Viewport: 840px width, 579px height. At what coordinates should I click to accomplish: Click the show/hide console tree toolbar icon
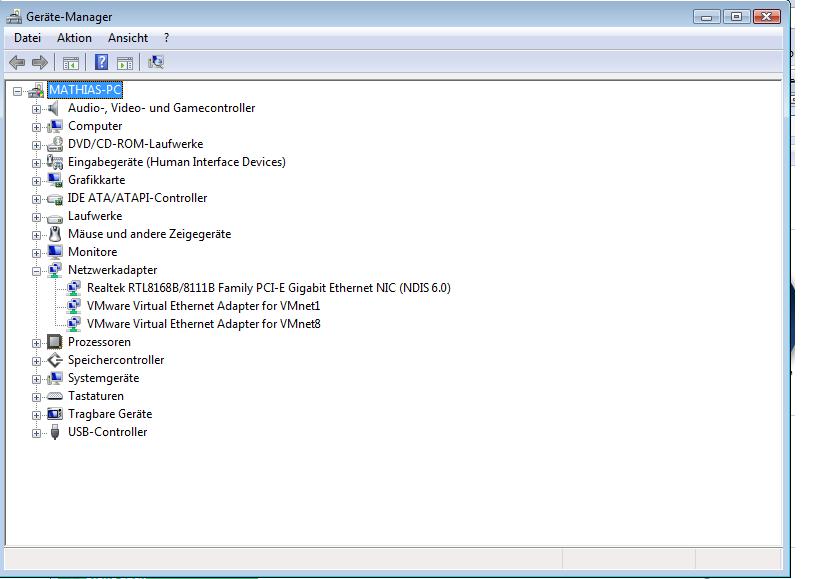click(x=71, y=63)
